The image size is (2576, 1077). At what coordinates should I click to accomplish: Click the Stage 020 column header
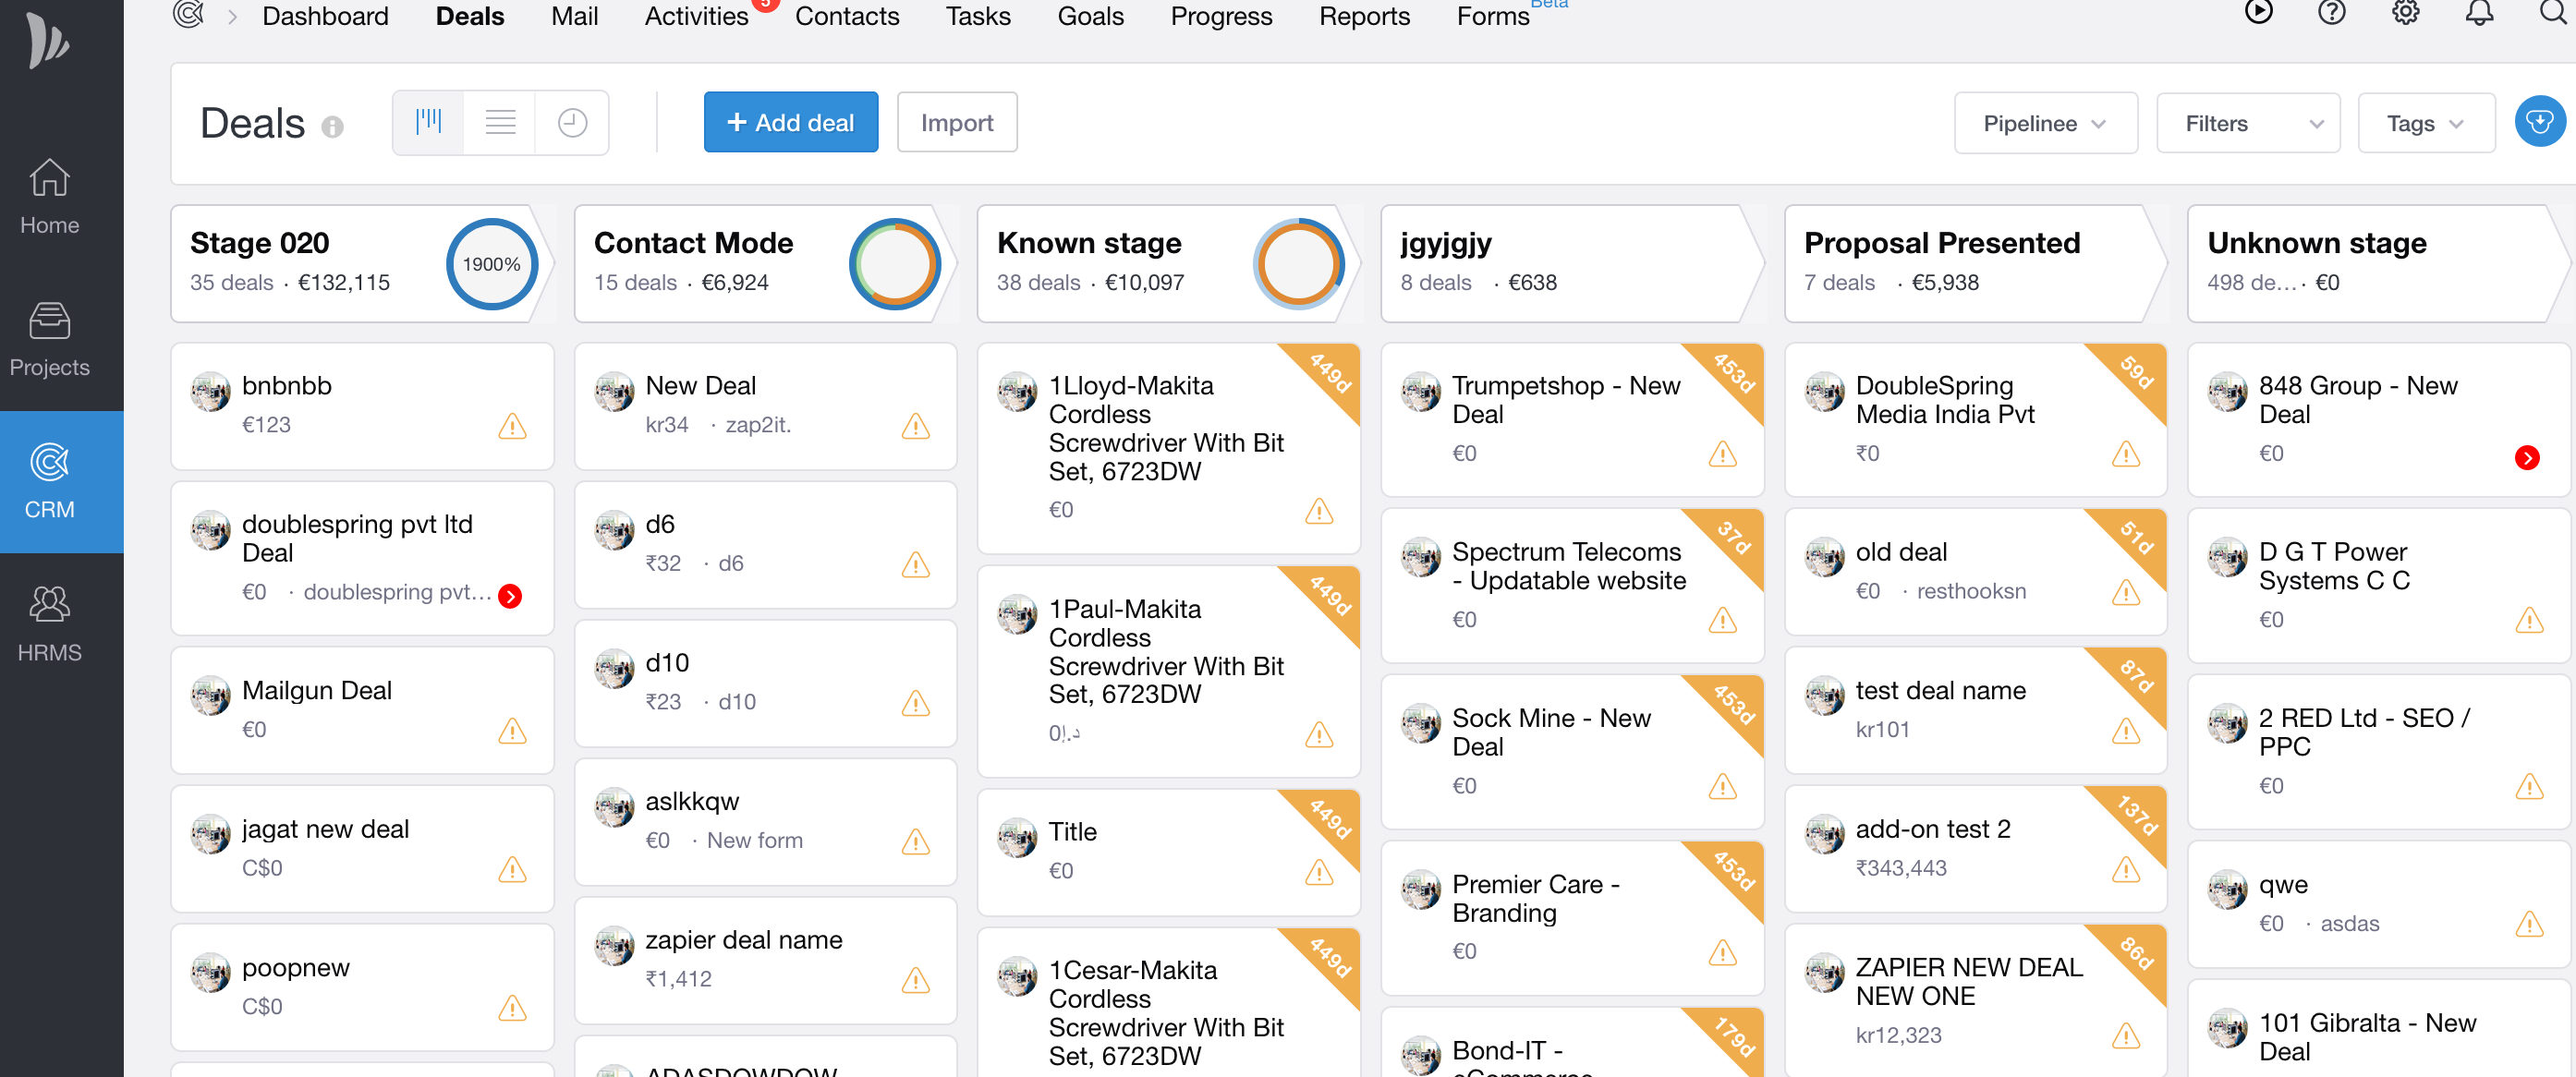pos(362,263)
